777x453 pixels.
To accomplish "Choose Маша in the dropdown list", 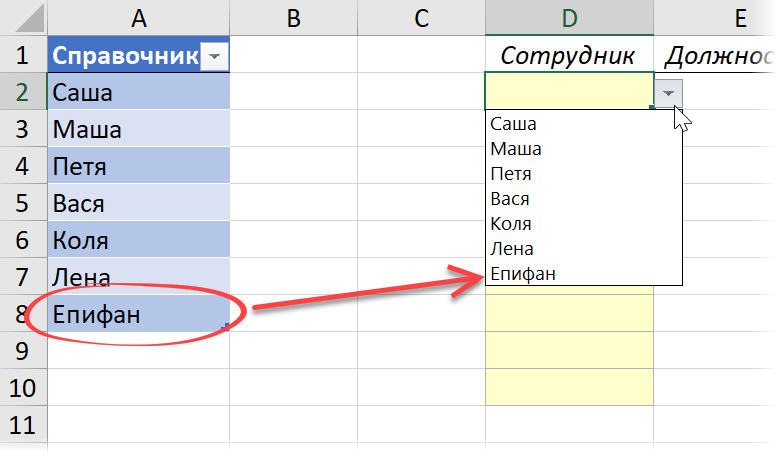I will pos(516,149).
